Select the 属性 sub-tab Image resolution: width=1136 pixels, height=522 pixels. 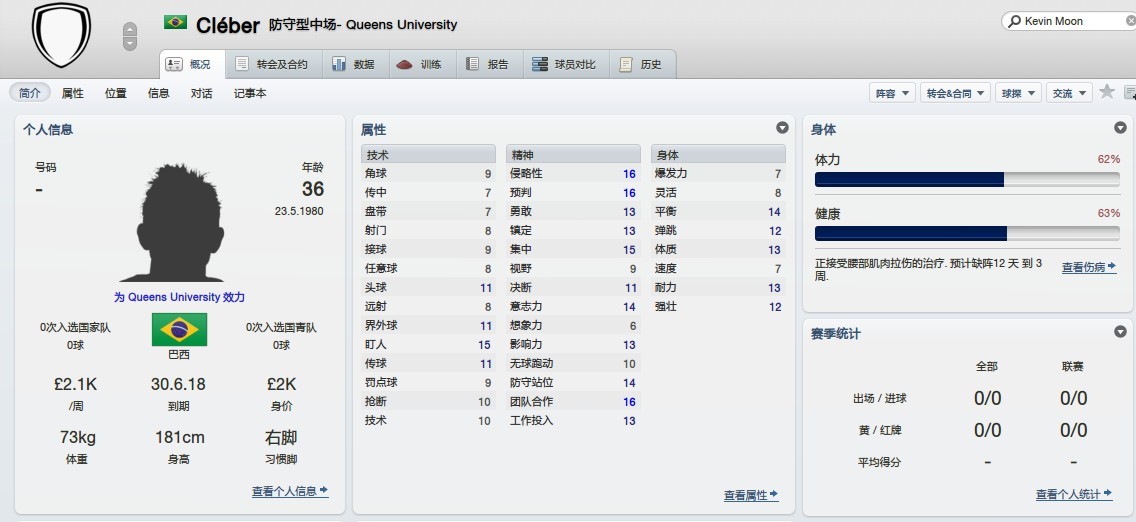coord(72,93)
